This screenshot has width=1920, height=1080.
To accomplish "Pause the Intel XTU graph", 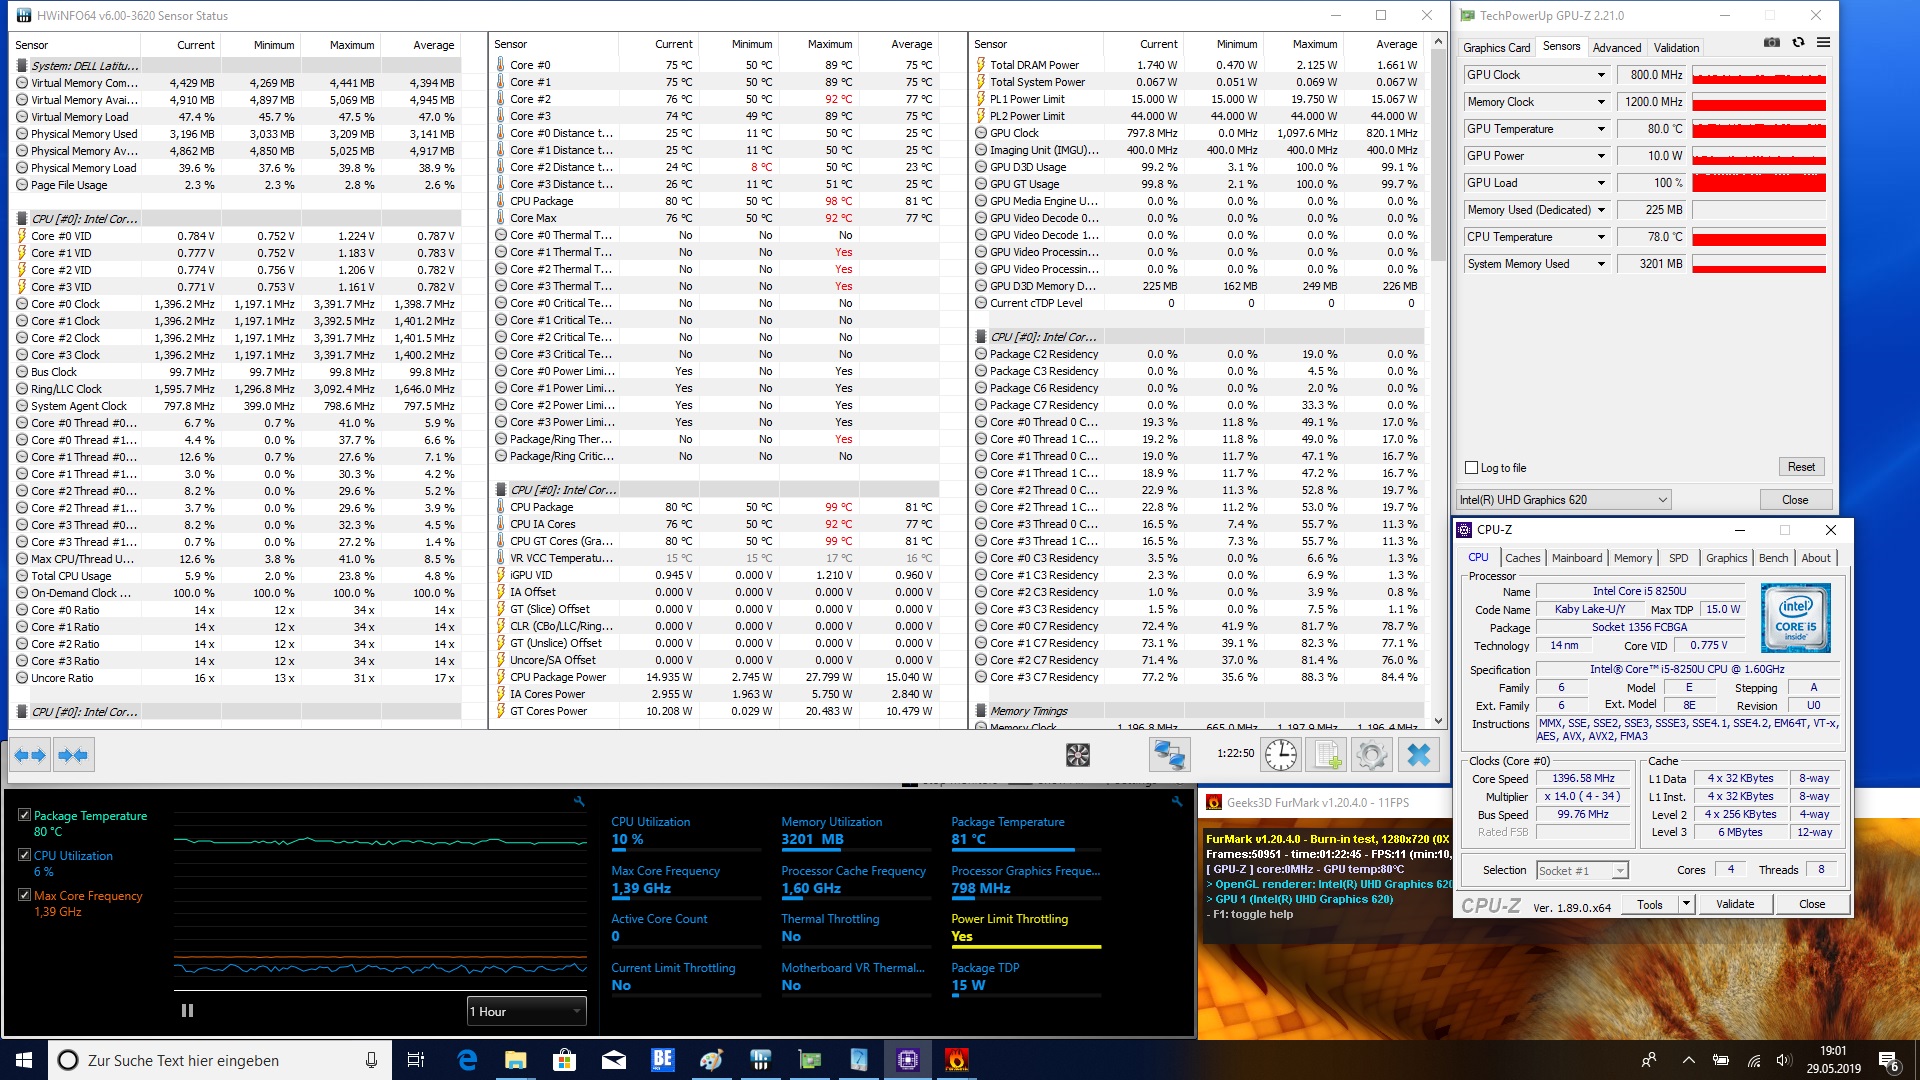I will (x=187, y=1011).
